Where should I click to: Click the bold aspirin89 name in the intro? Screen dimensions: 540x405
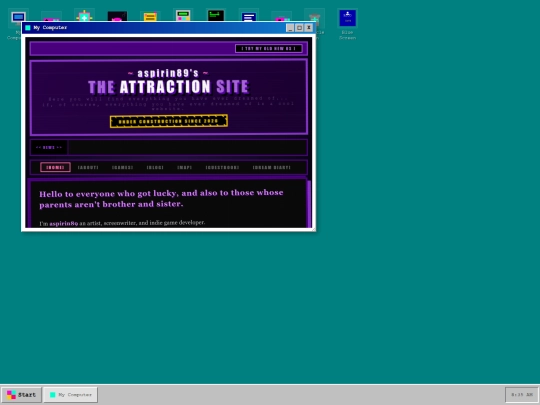(64, 224)
